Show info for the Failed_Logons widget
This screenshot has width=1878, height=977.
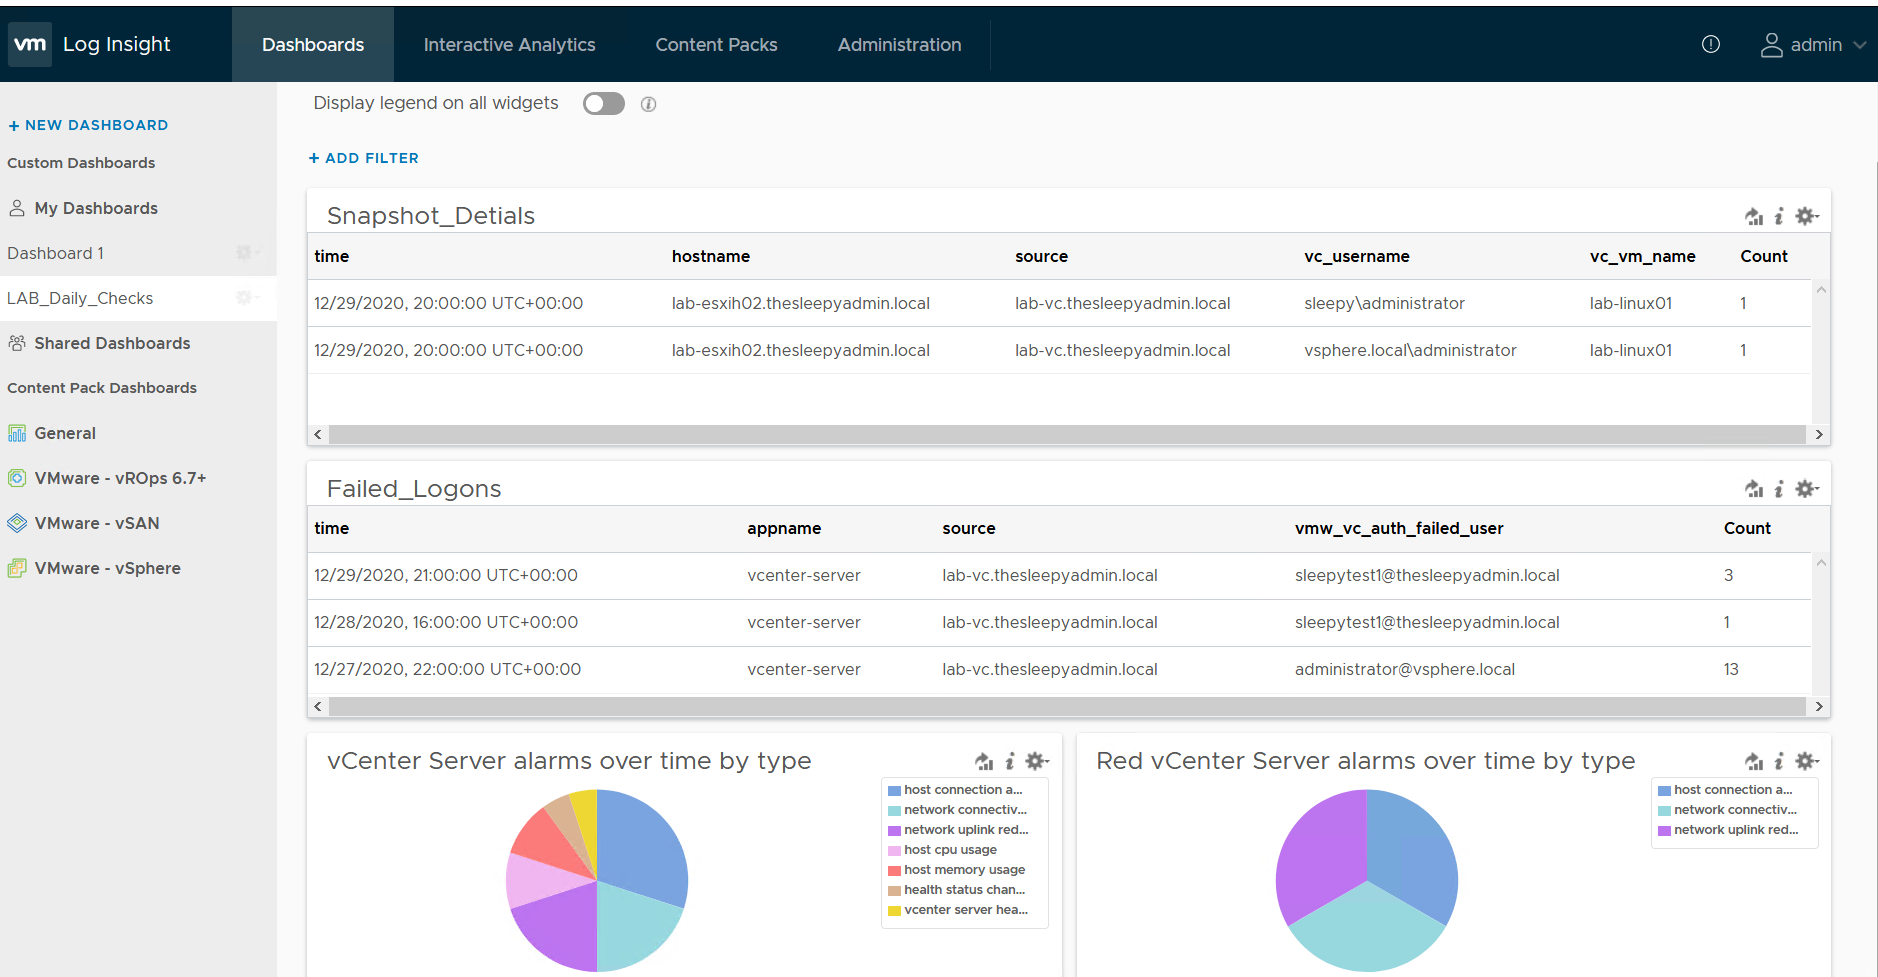pyautogui.click(x=1779, y=488)
